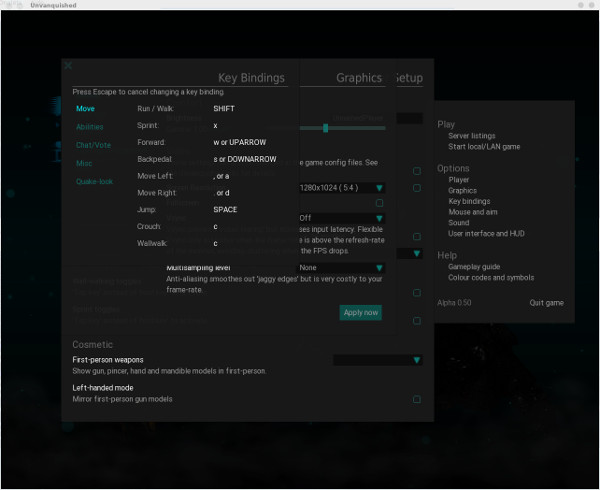The width and height of the screenshot is (600, 490).
Task: Toggle the Fullscreen checkbox
Action: tap(379, 203)
